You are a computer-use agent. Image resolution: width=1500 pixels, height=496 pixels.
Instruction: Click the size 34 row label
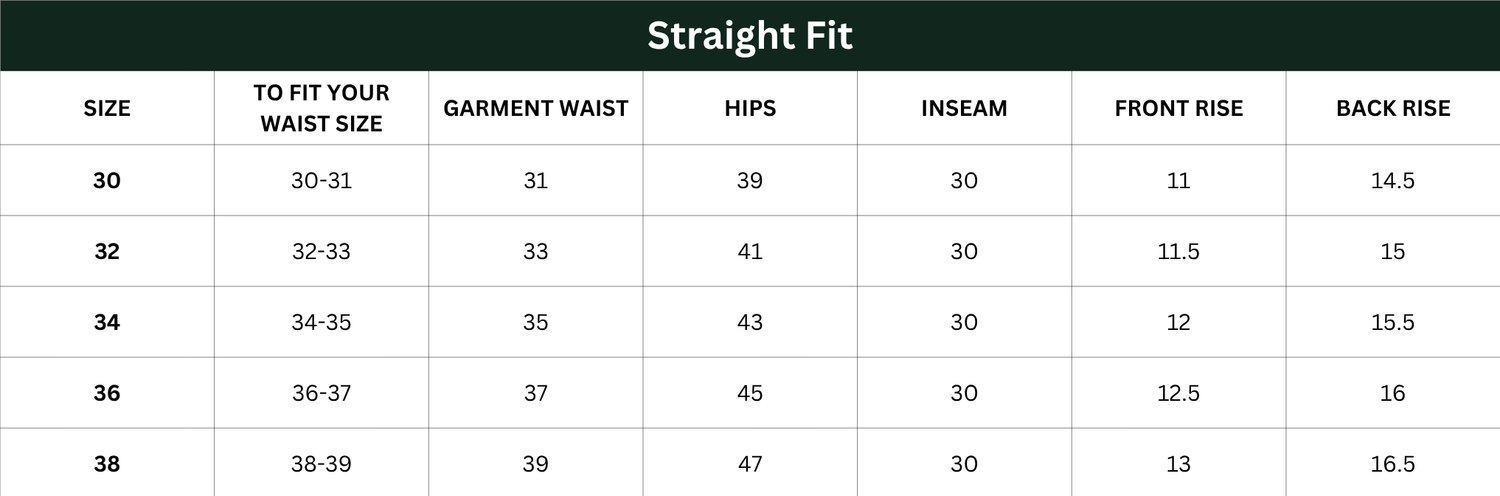pyautogui.click(x=107, y=323)
